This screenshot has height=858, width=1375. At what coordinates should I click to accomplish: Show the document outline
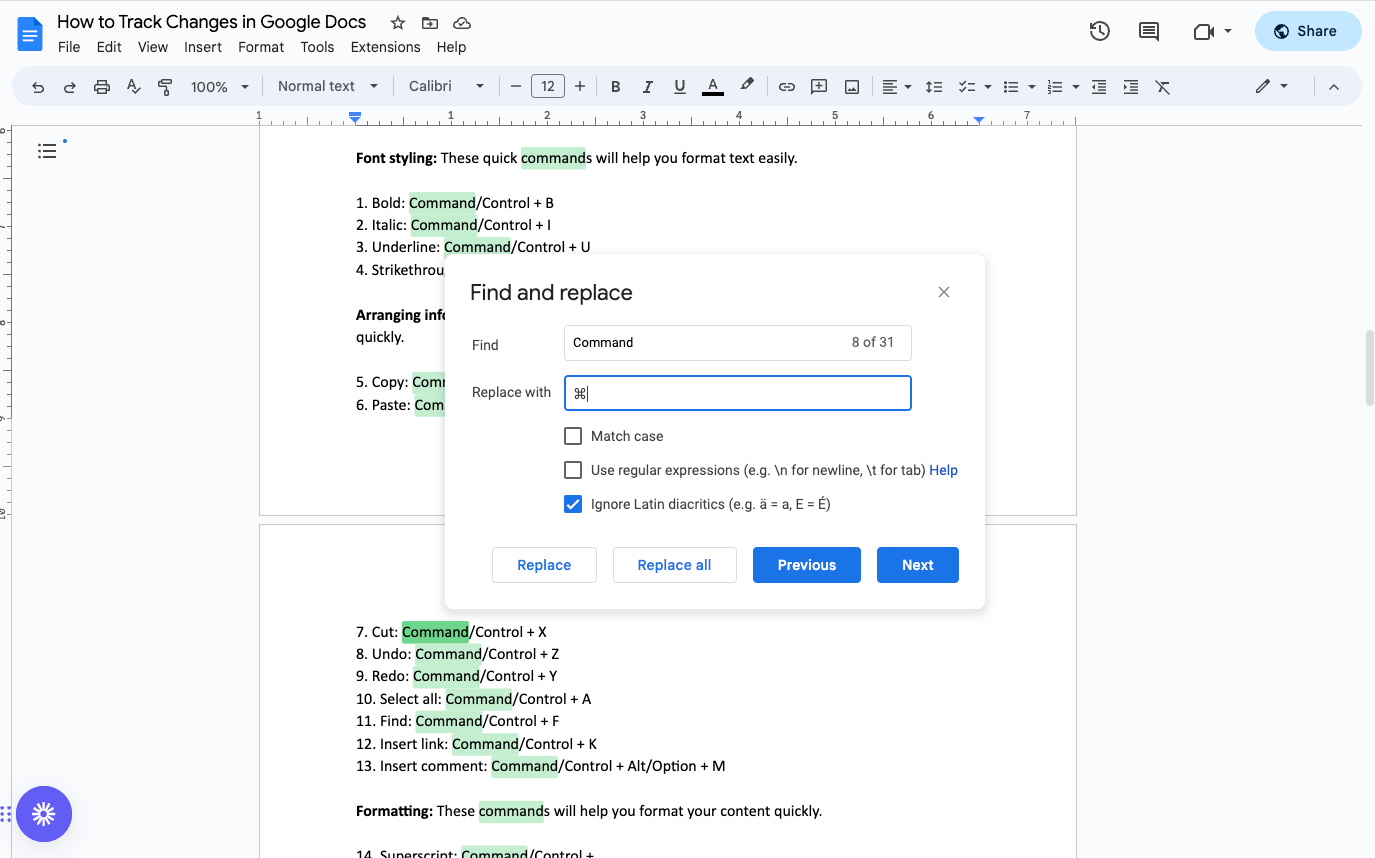pyautogui.click(x=47, y=151)
